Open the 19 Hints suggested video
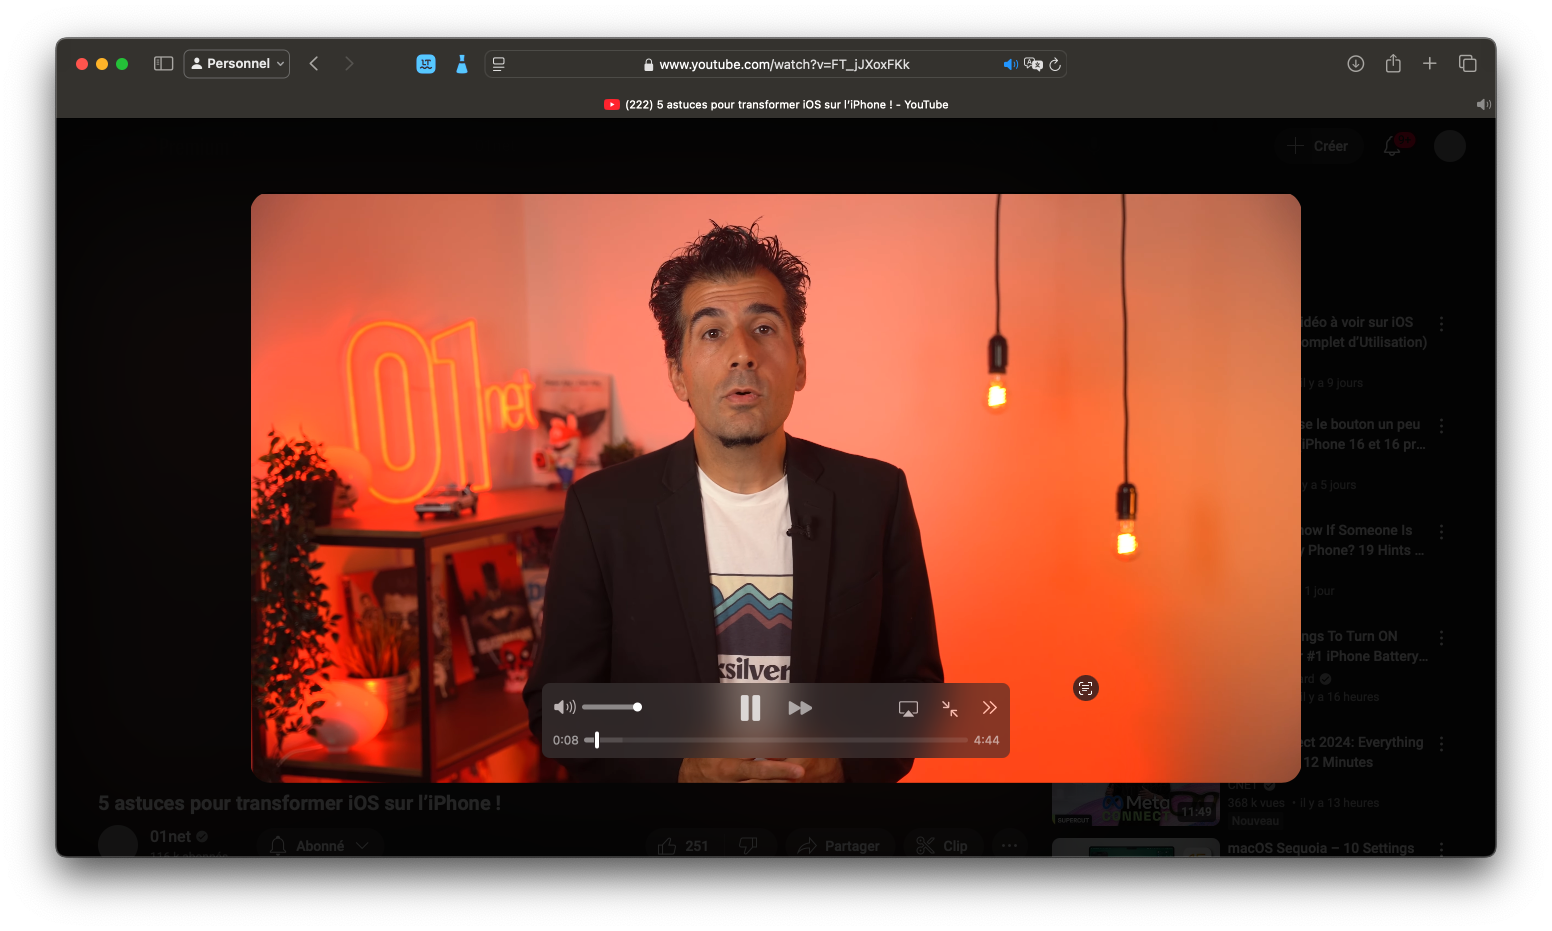The width and height of the screenshot is (1552, 931). 1362,540
